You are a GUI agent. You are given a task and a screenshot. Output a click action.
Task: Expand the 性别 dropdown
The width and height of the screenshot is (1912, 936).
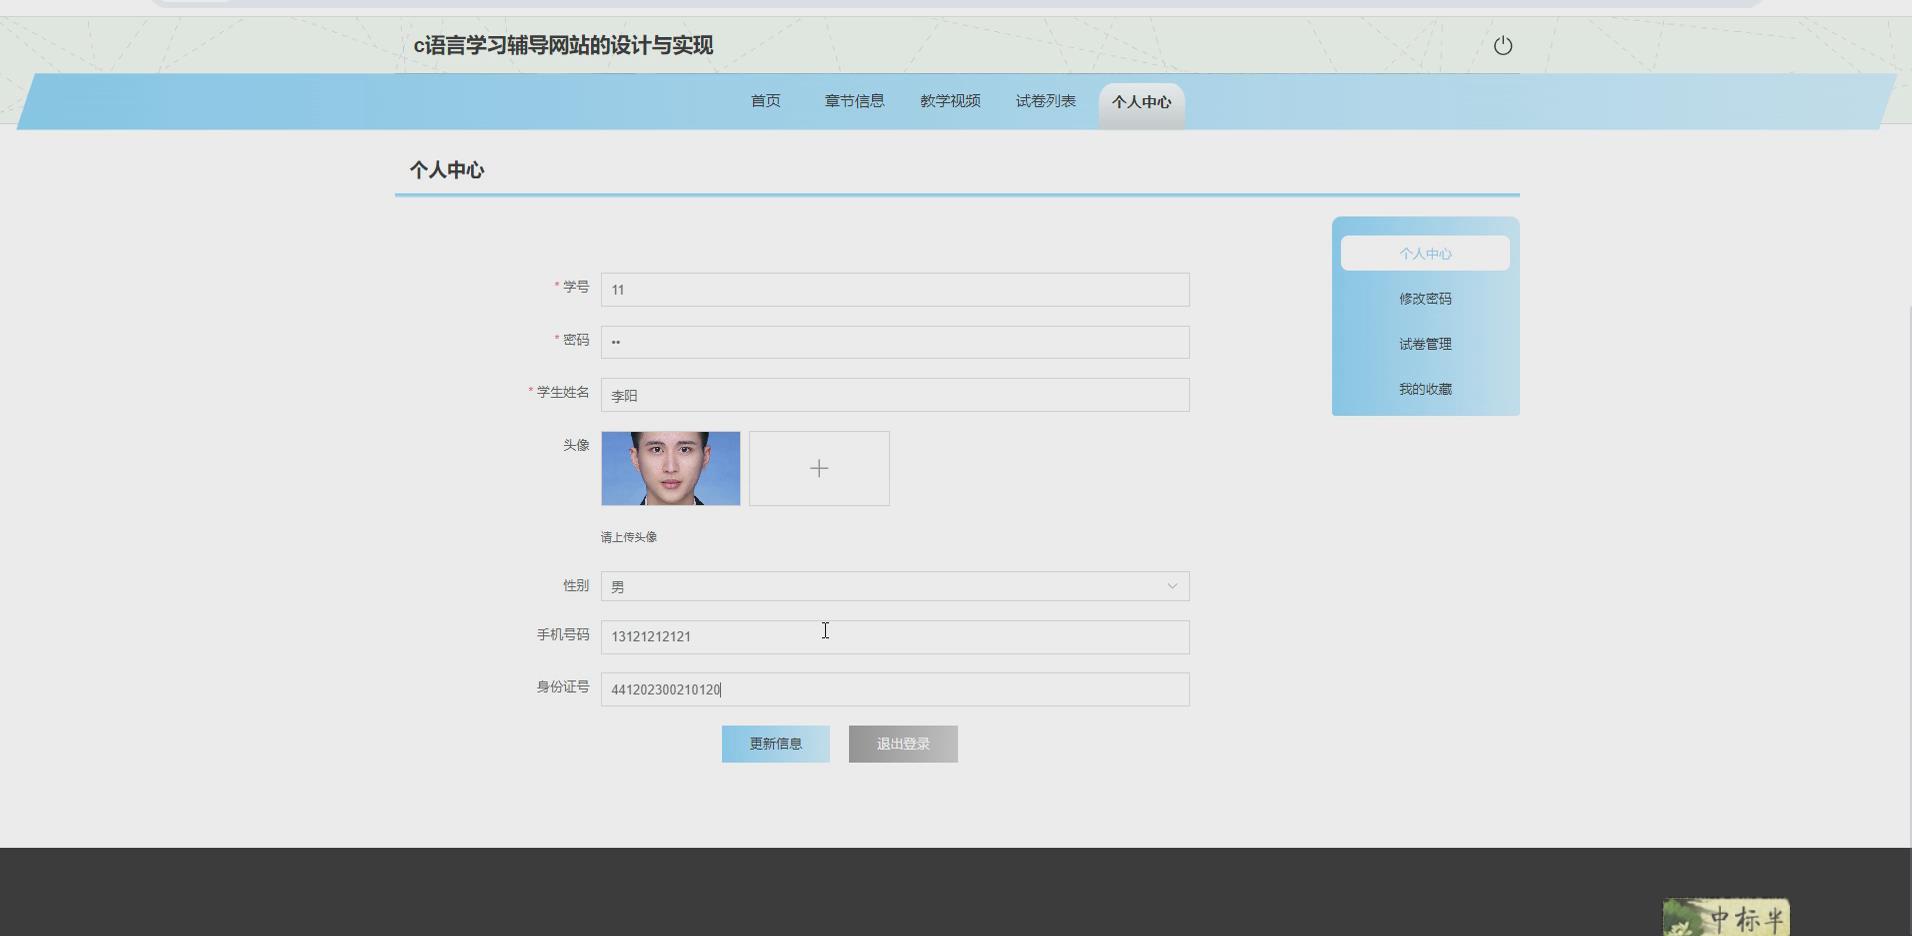tap(895, 586)
